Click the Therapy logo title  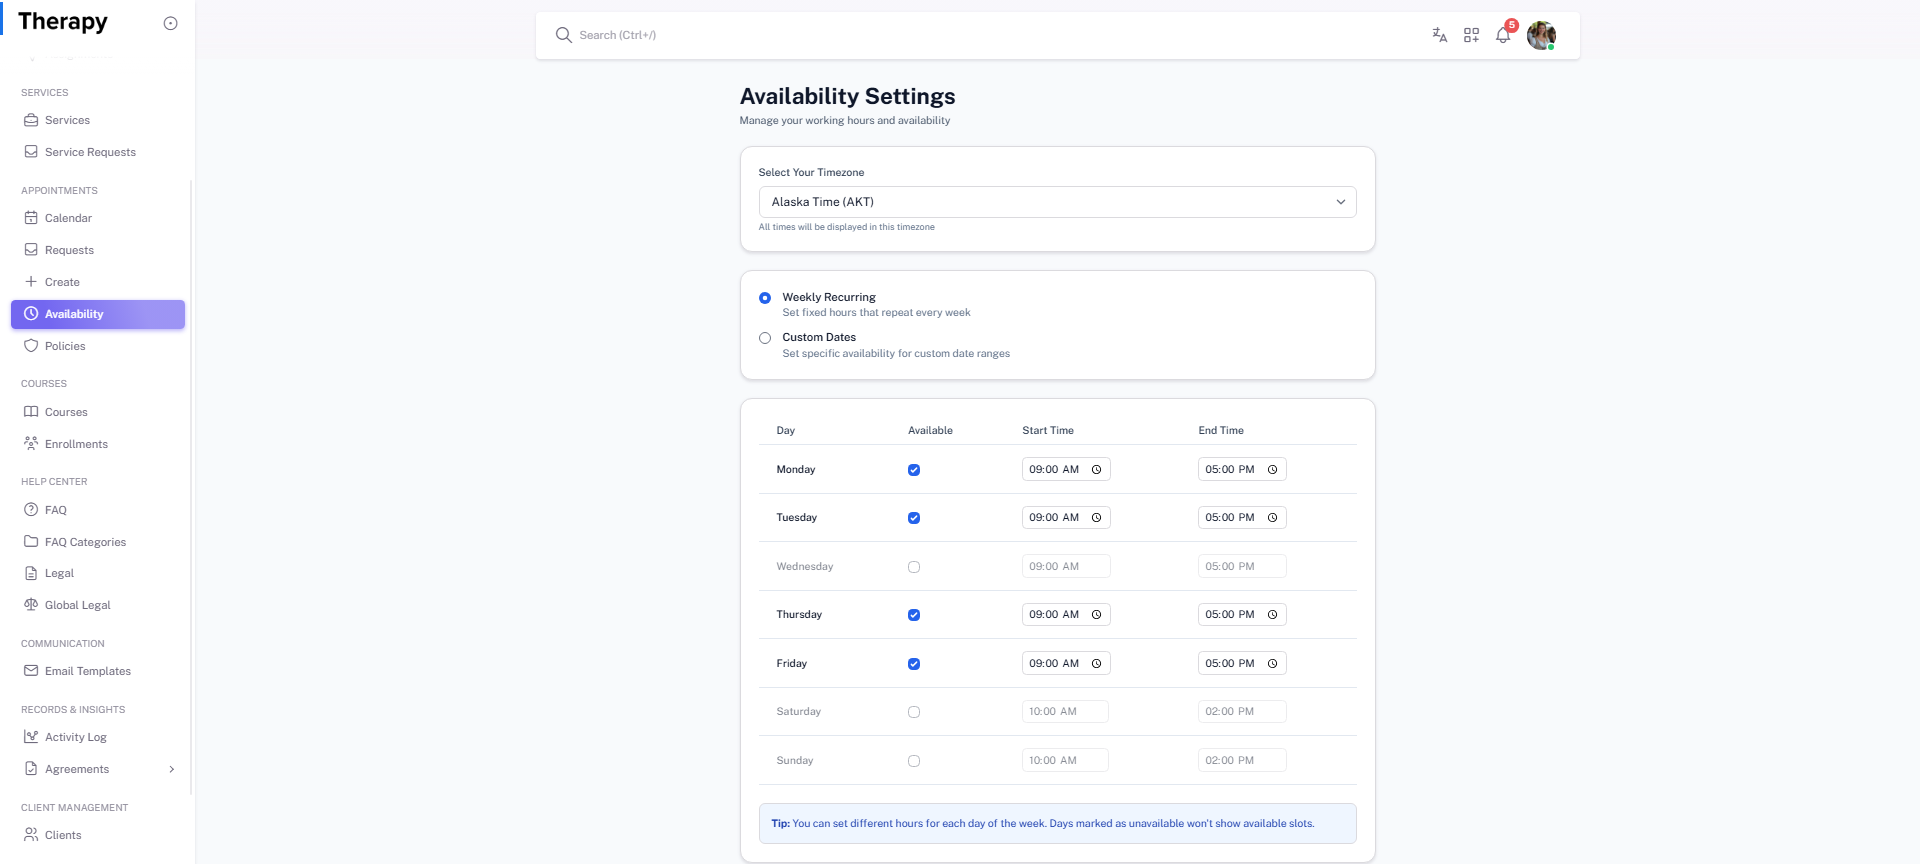click(x=63, y=22)
